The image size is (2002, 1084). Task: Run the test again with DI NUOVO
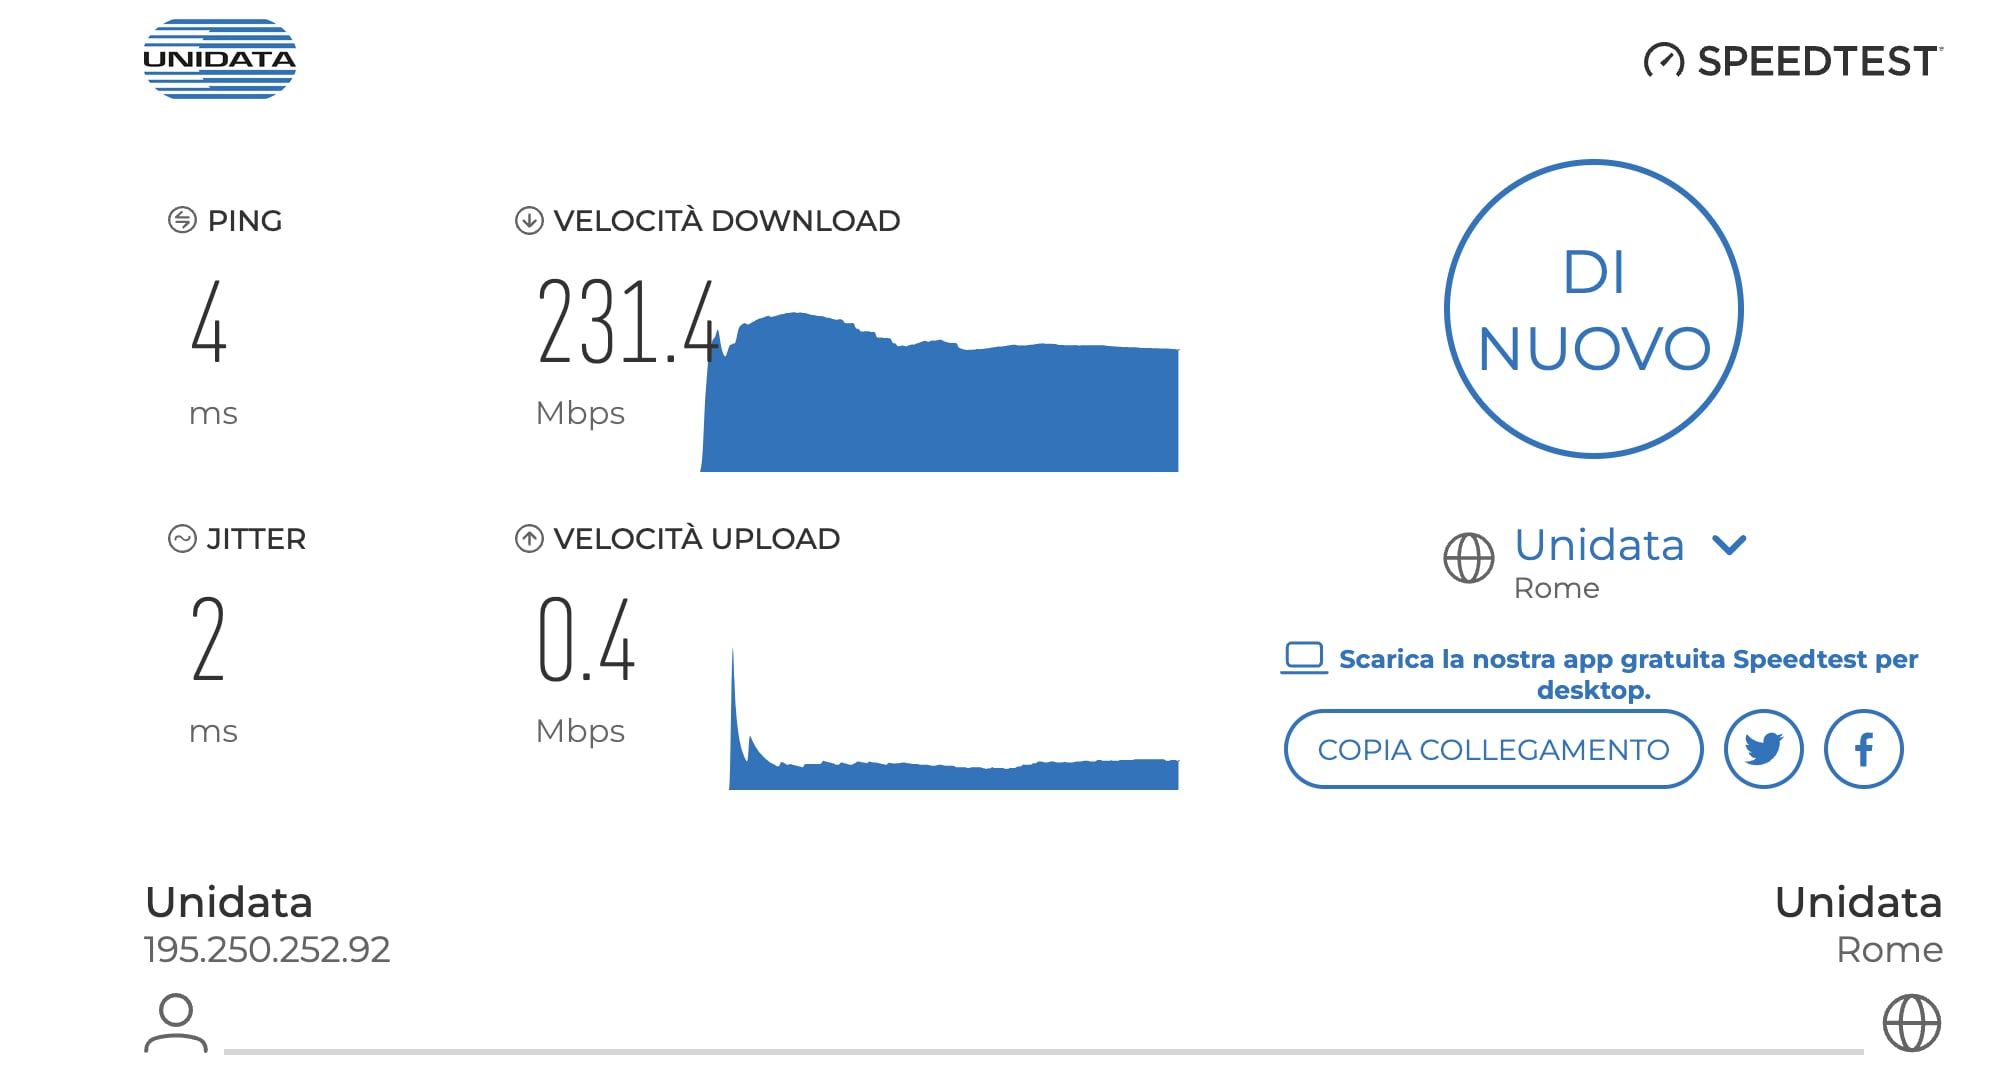coord(1594,309)
